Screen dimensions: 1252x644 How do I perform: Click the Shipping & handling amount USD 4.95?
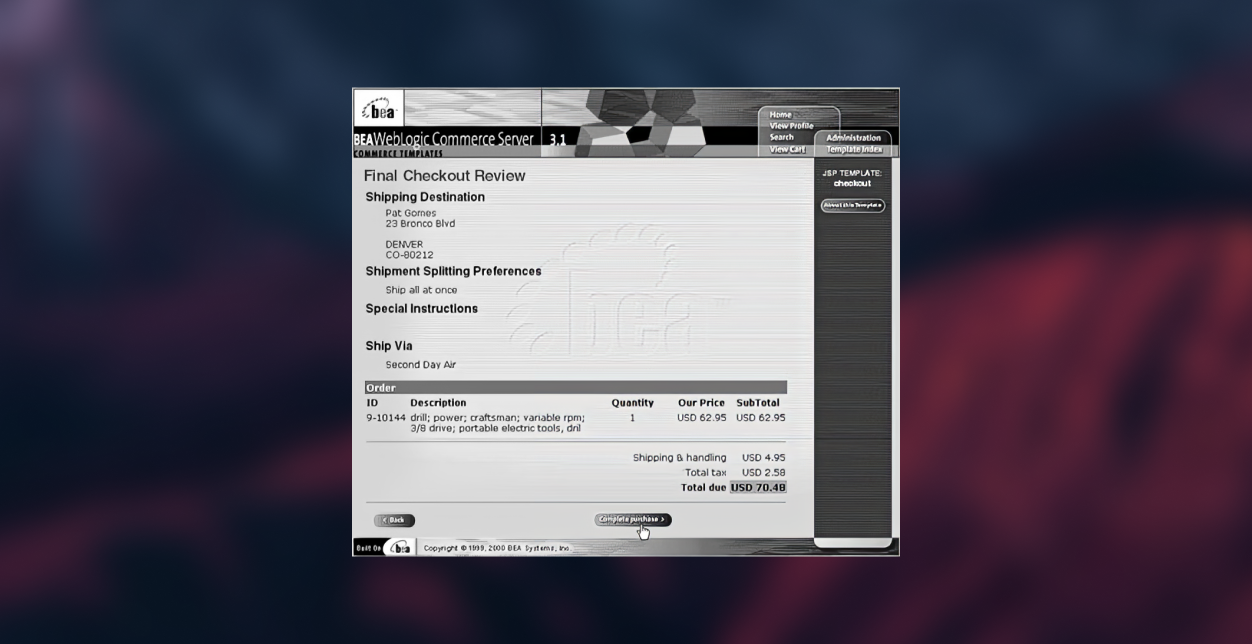763,458
